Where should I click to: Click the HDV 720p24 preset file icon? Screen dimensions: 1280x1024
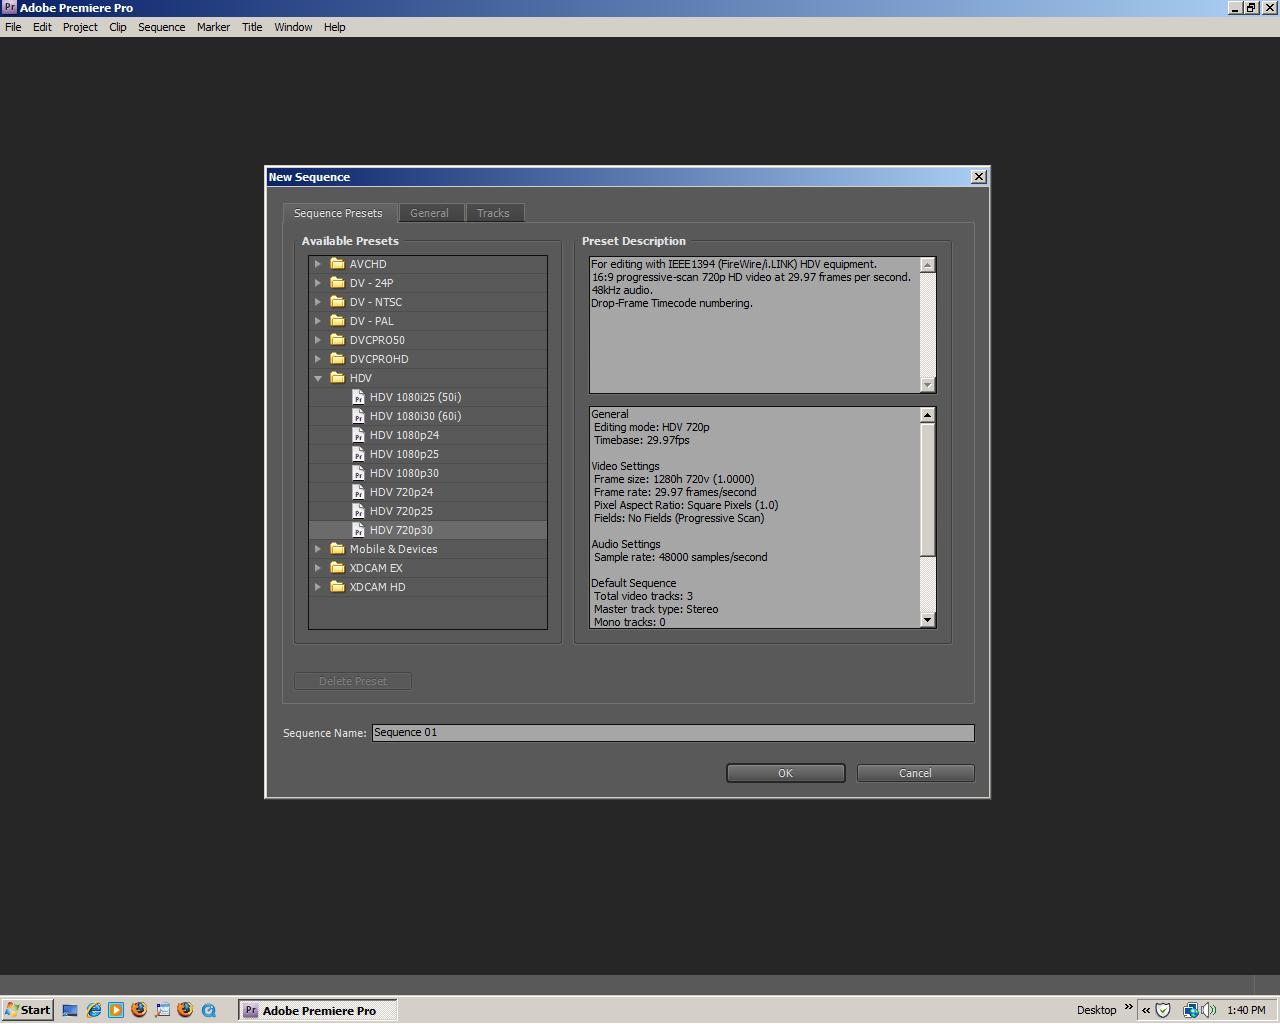coord(358,492)
